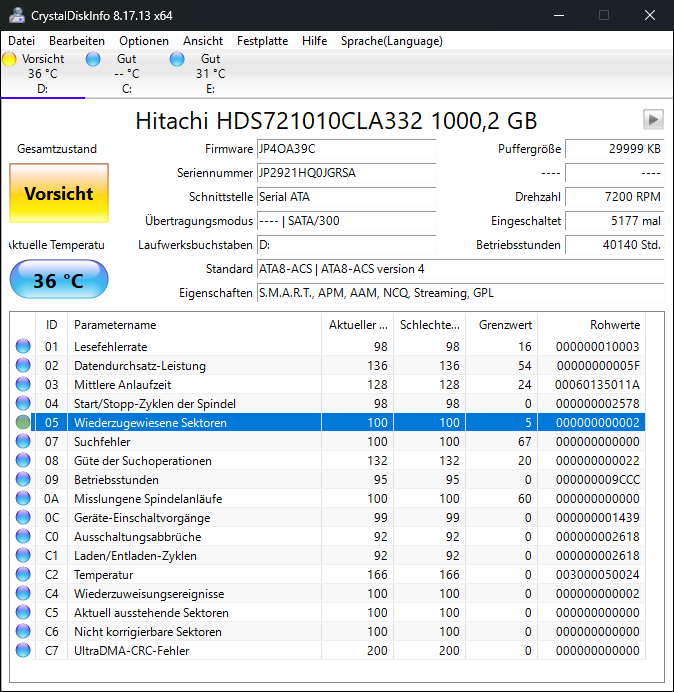Click the Standard field ATA8-ACS
The height and width of the screenshot is (692, 674).
[460, 269]
